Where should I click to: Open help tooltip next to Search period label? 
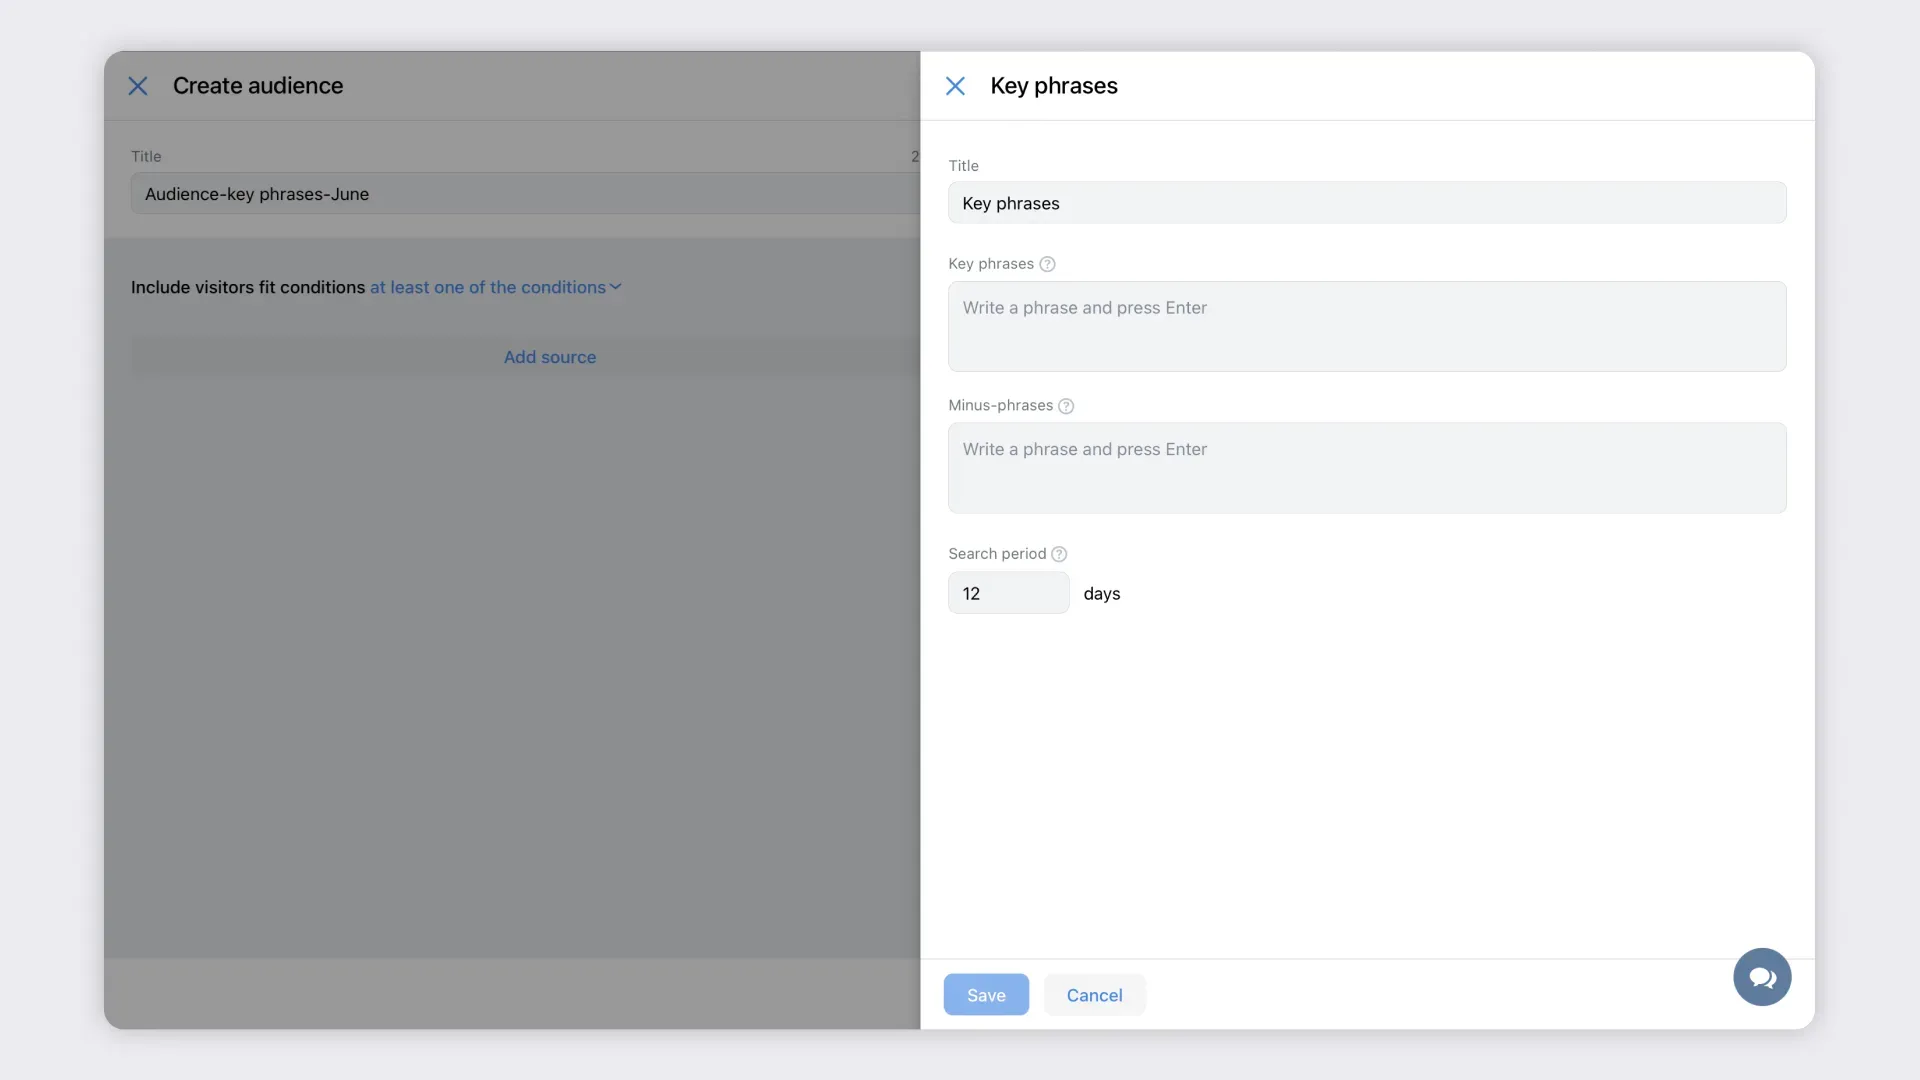click(x=1059, y=554)
